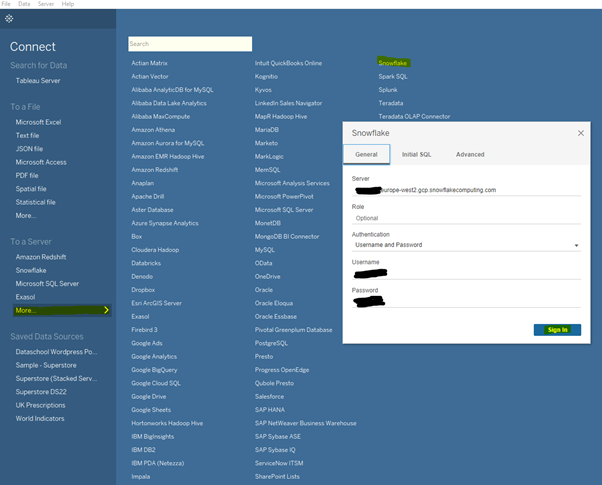This screenshot has width=602, height=485.
Task: Select Tableau Server under Search for Data
Action: (x=38, y=81)
